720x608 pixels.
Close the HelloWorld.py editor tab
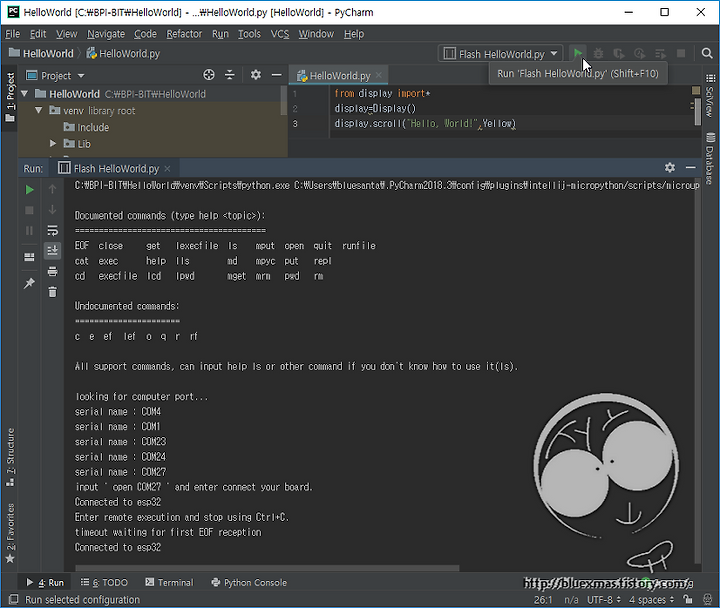click(x=378, y=75)
